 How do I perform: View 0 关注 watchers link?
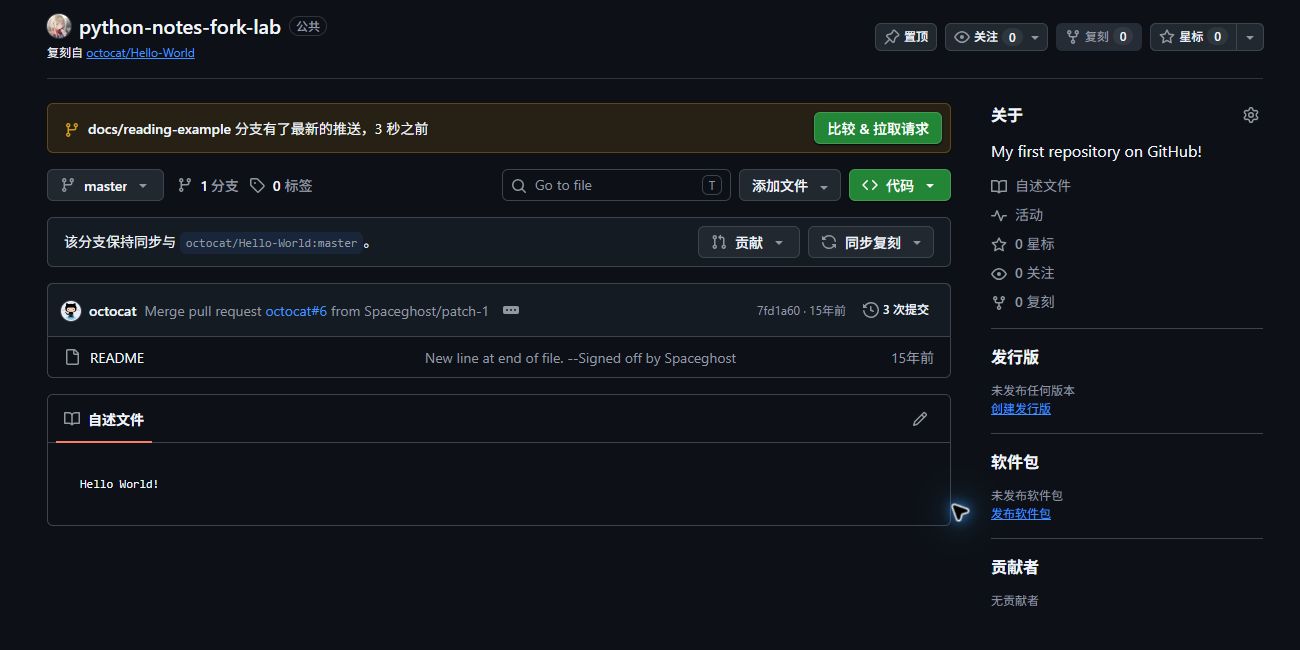pyautogui.click(x=1034, y=273)
